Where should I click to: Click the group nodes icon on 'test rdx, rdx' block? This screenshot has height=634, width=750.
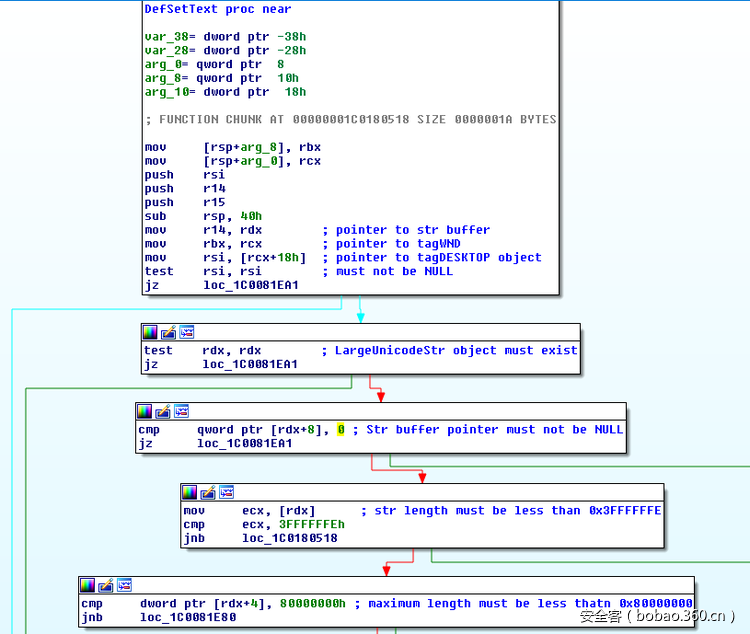click(x=186, y=332)
